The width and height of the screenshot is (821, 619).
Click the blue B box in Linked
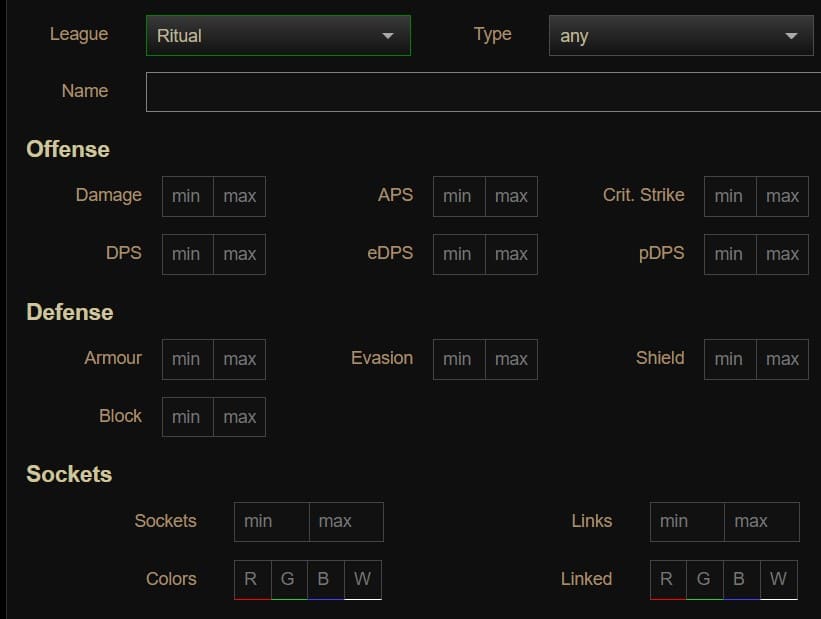pos(740,579)
